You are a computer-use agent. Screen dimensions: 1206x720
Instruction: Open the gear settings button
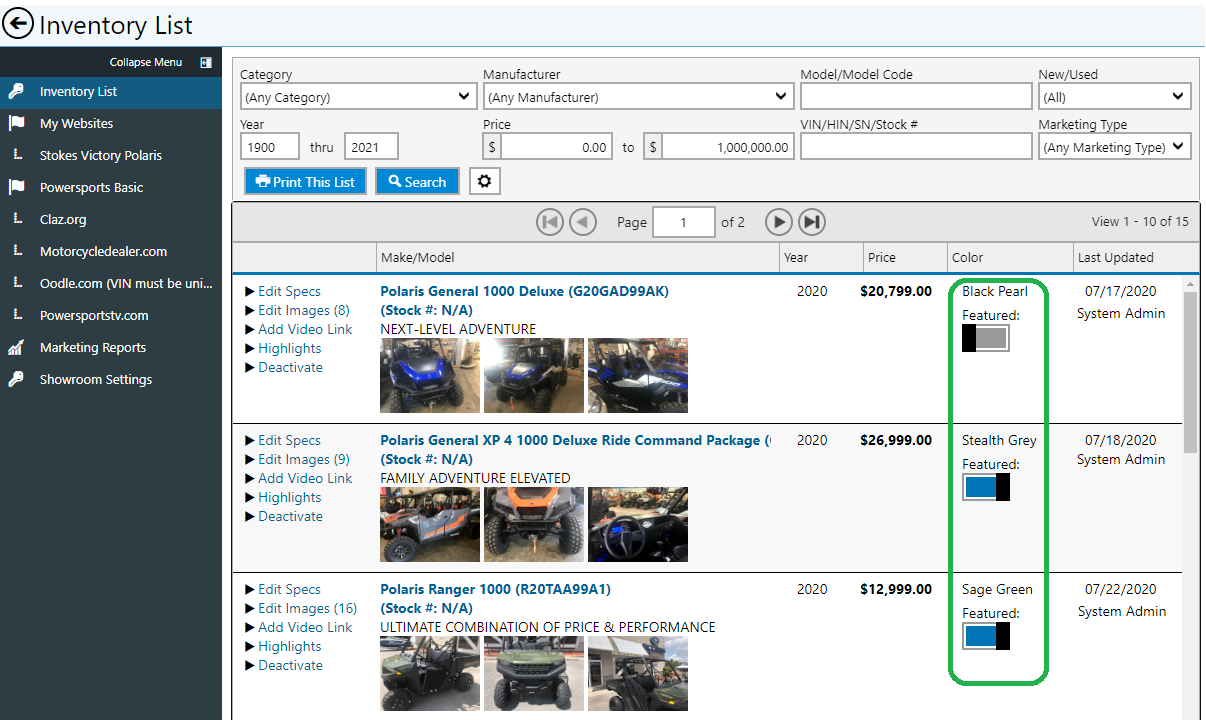tap(485, 181)
